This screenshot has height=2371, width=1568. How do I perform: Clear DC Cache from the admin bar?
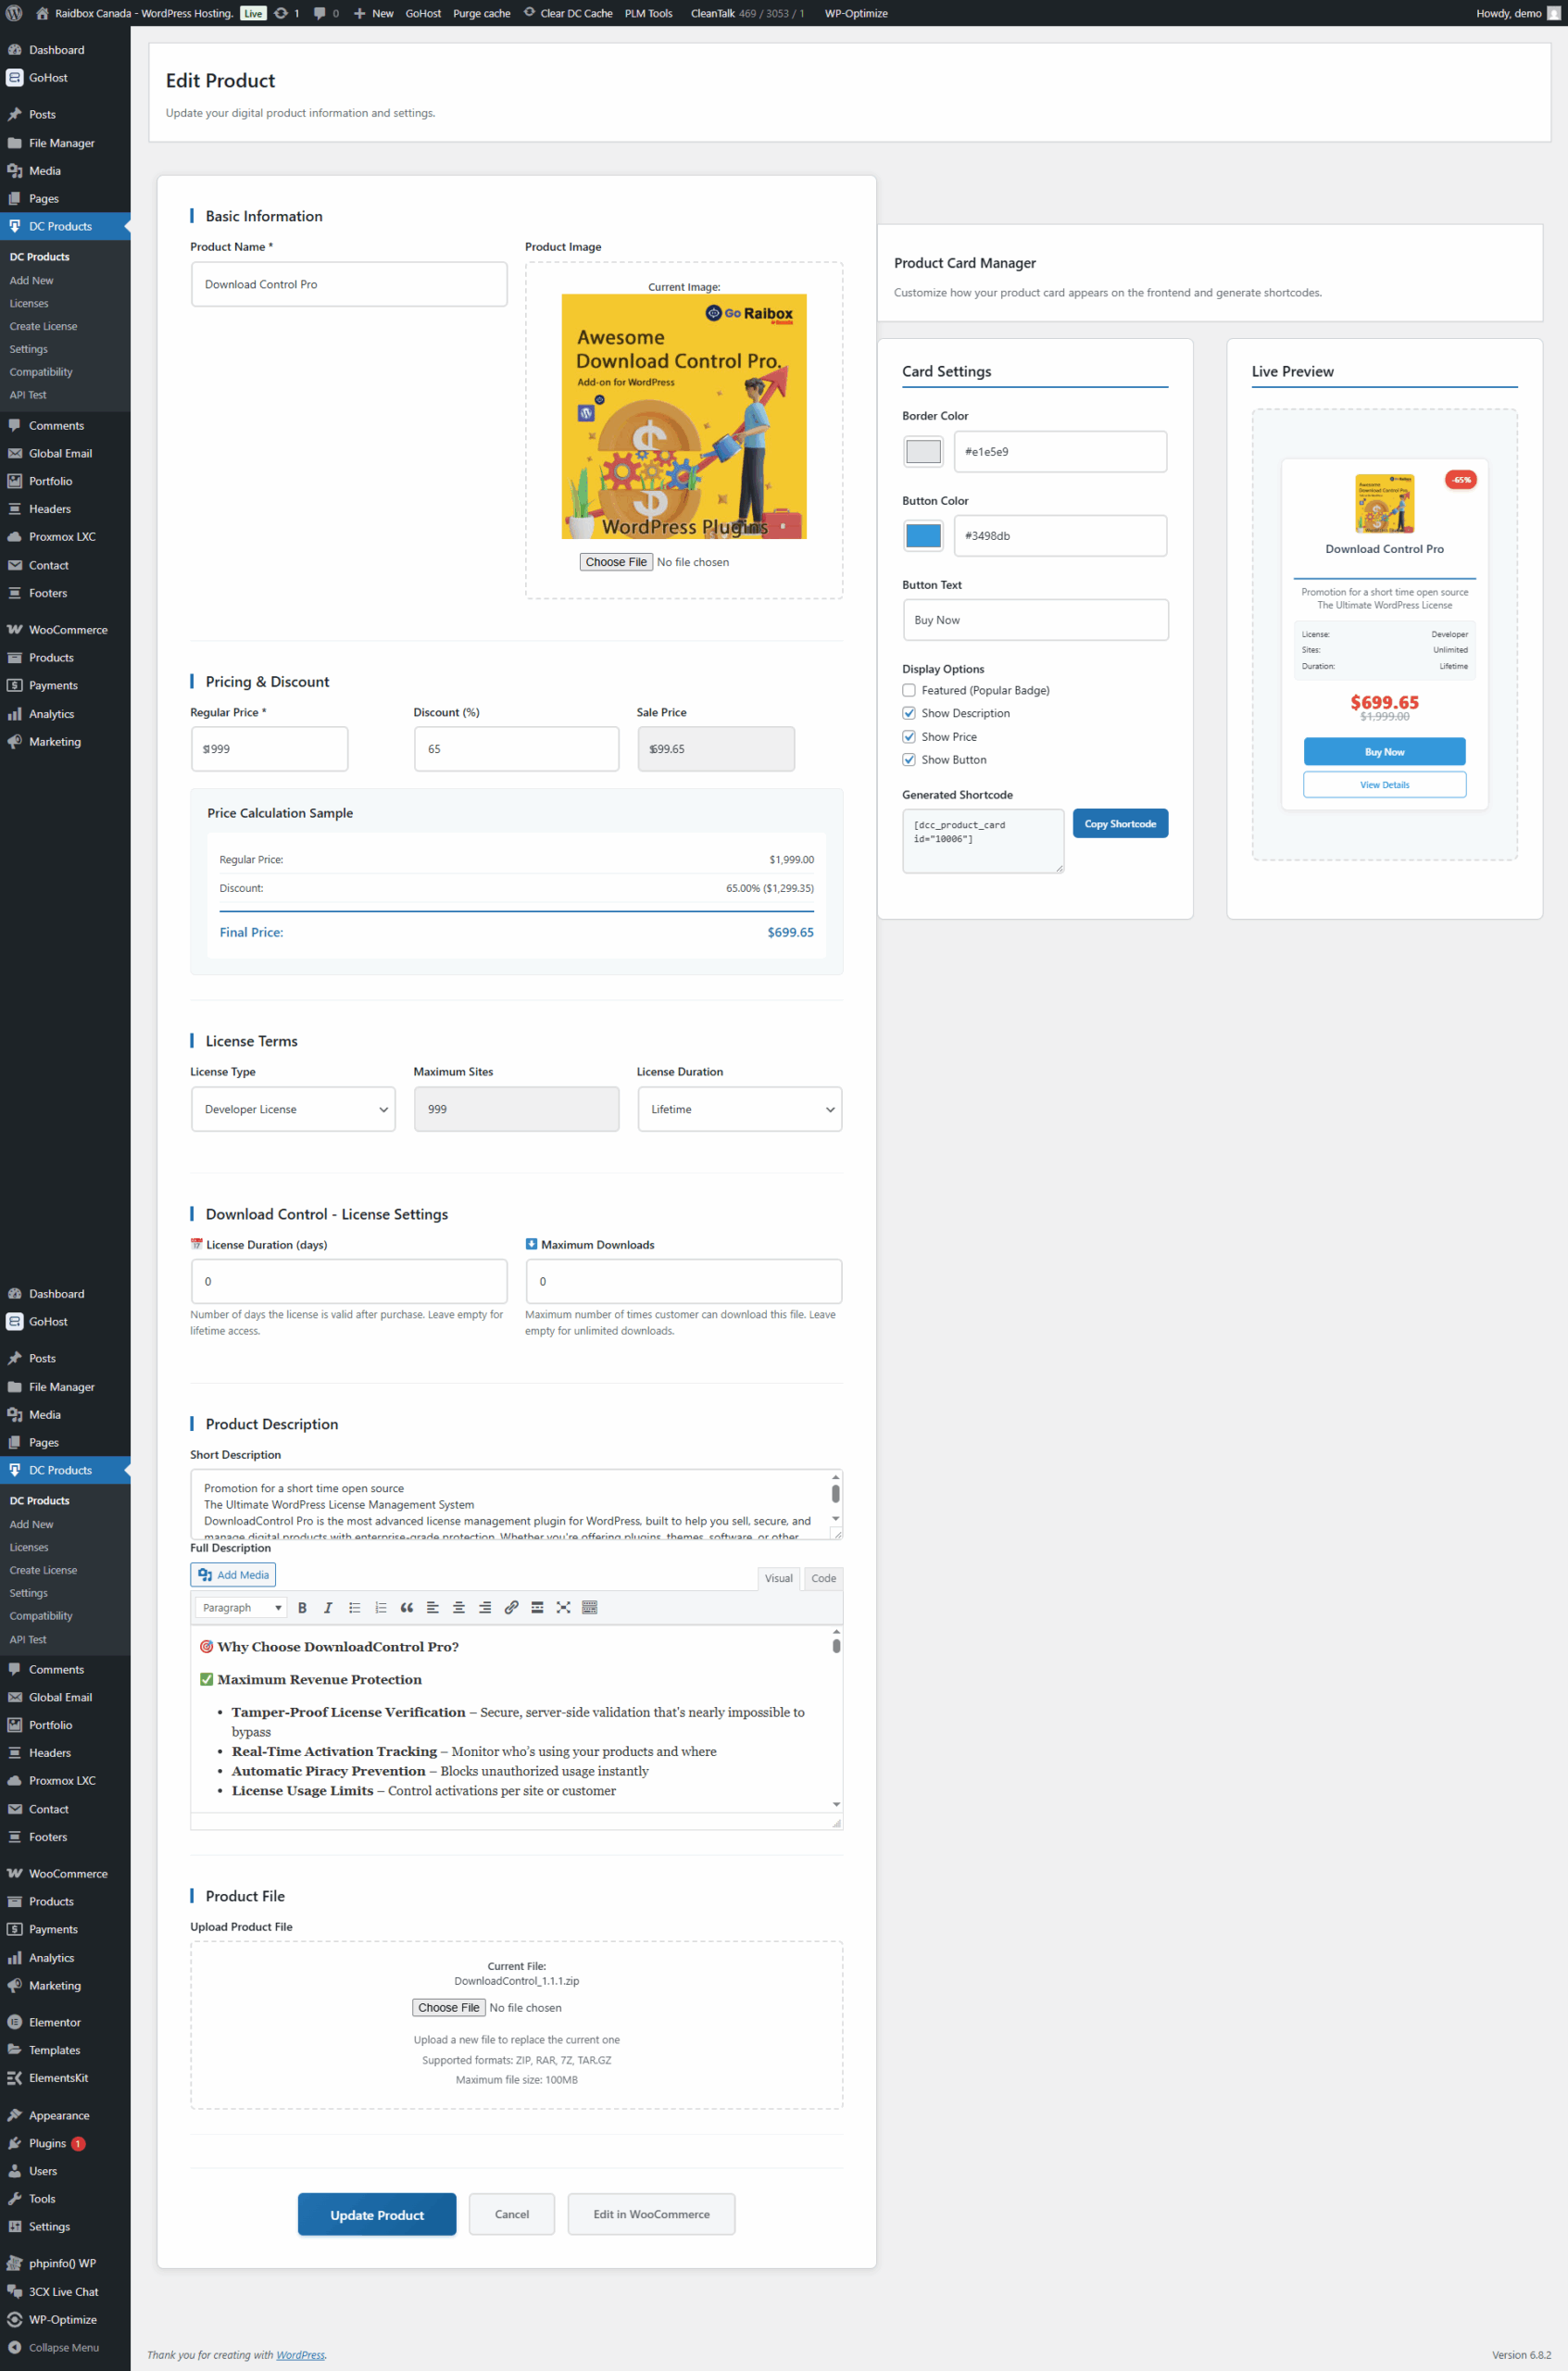tap(568, 13)
